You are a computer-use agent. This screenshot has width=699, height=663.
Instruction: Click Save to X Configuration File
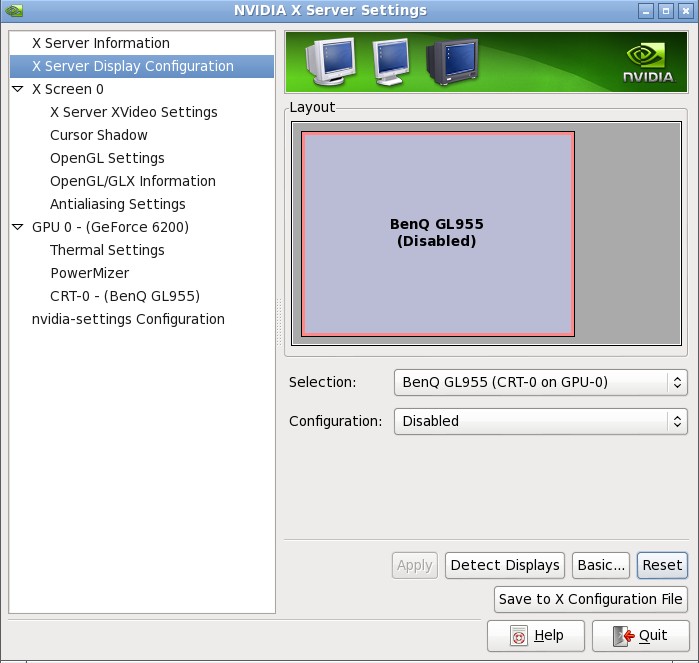591,599
